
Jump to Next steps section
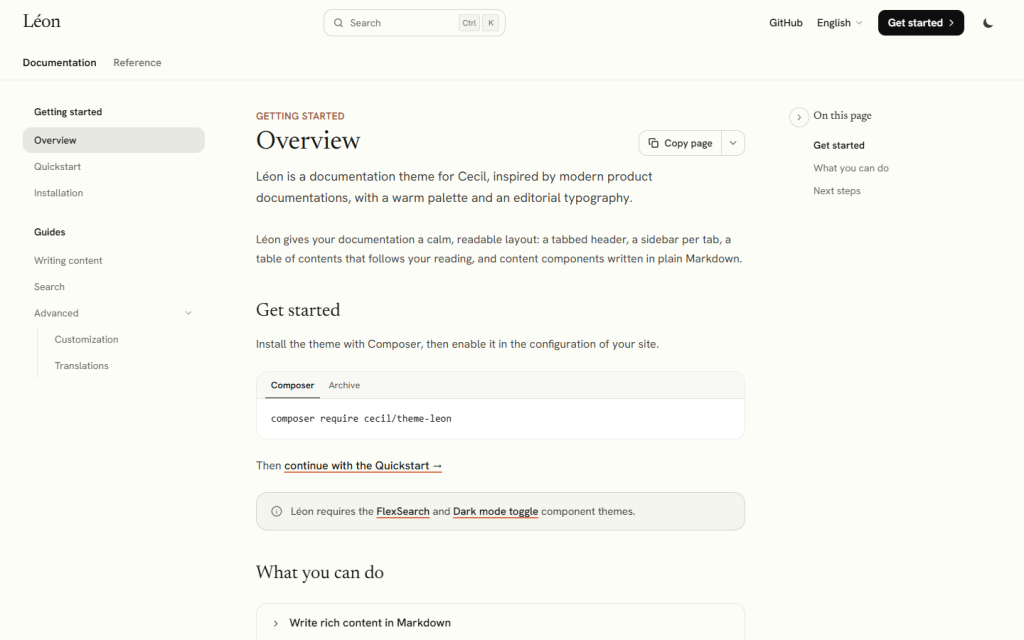(x=837, y=191)
